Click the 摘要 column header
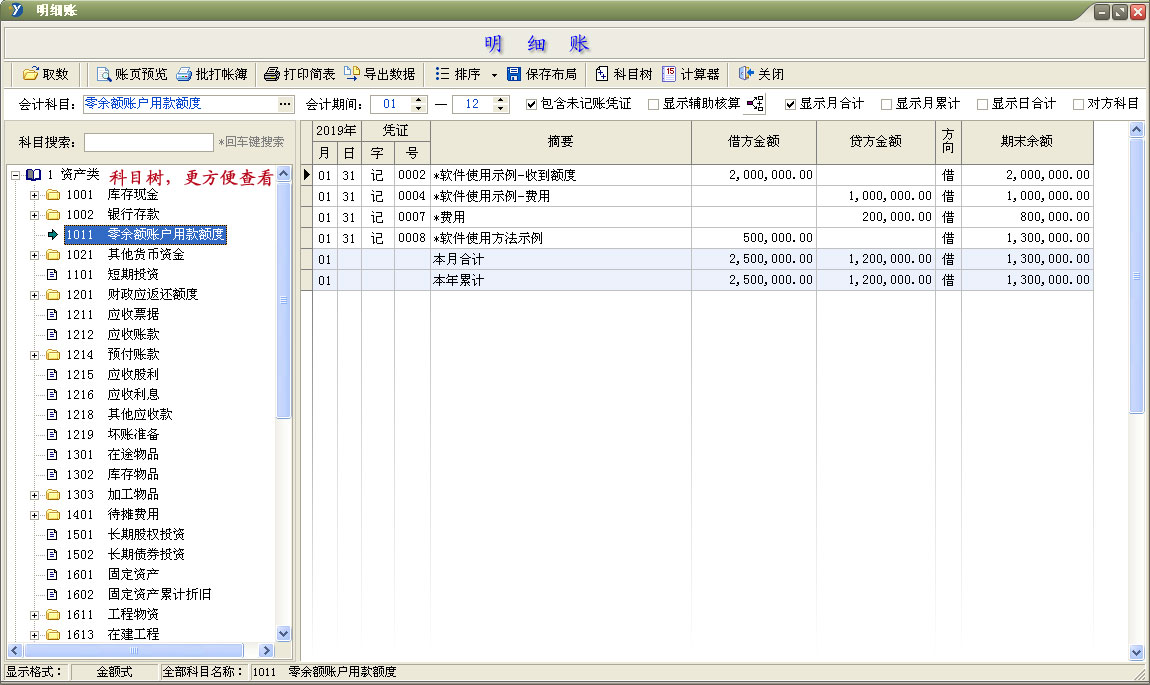This screenshot has height=685, width=1150. (x=560, y=142)
